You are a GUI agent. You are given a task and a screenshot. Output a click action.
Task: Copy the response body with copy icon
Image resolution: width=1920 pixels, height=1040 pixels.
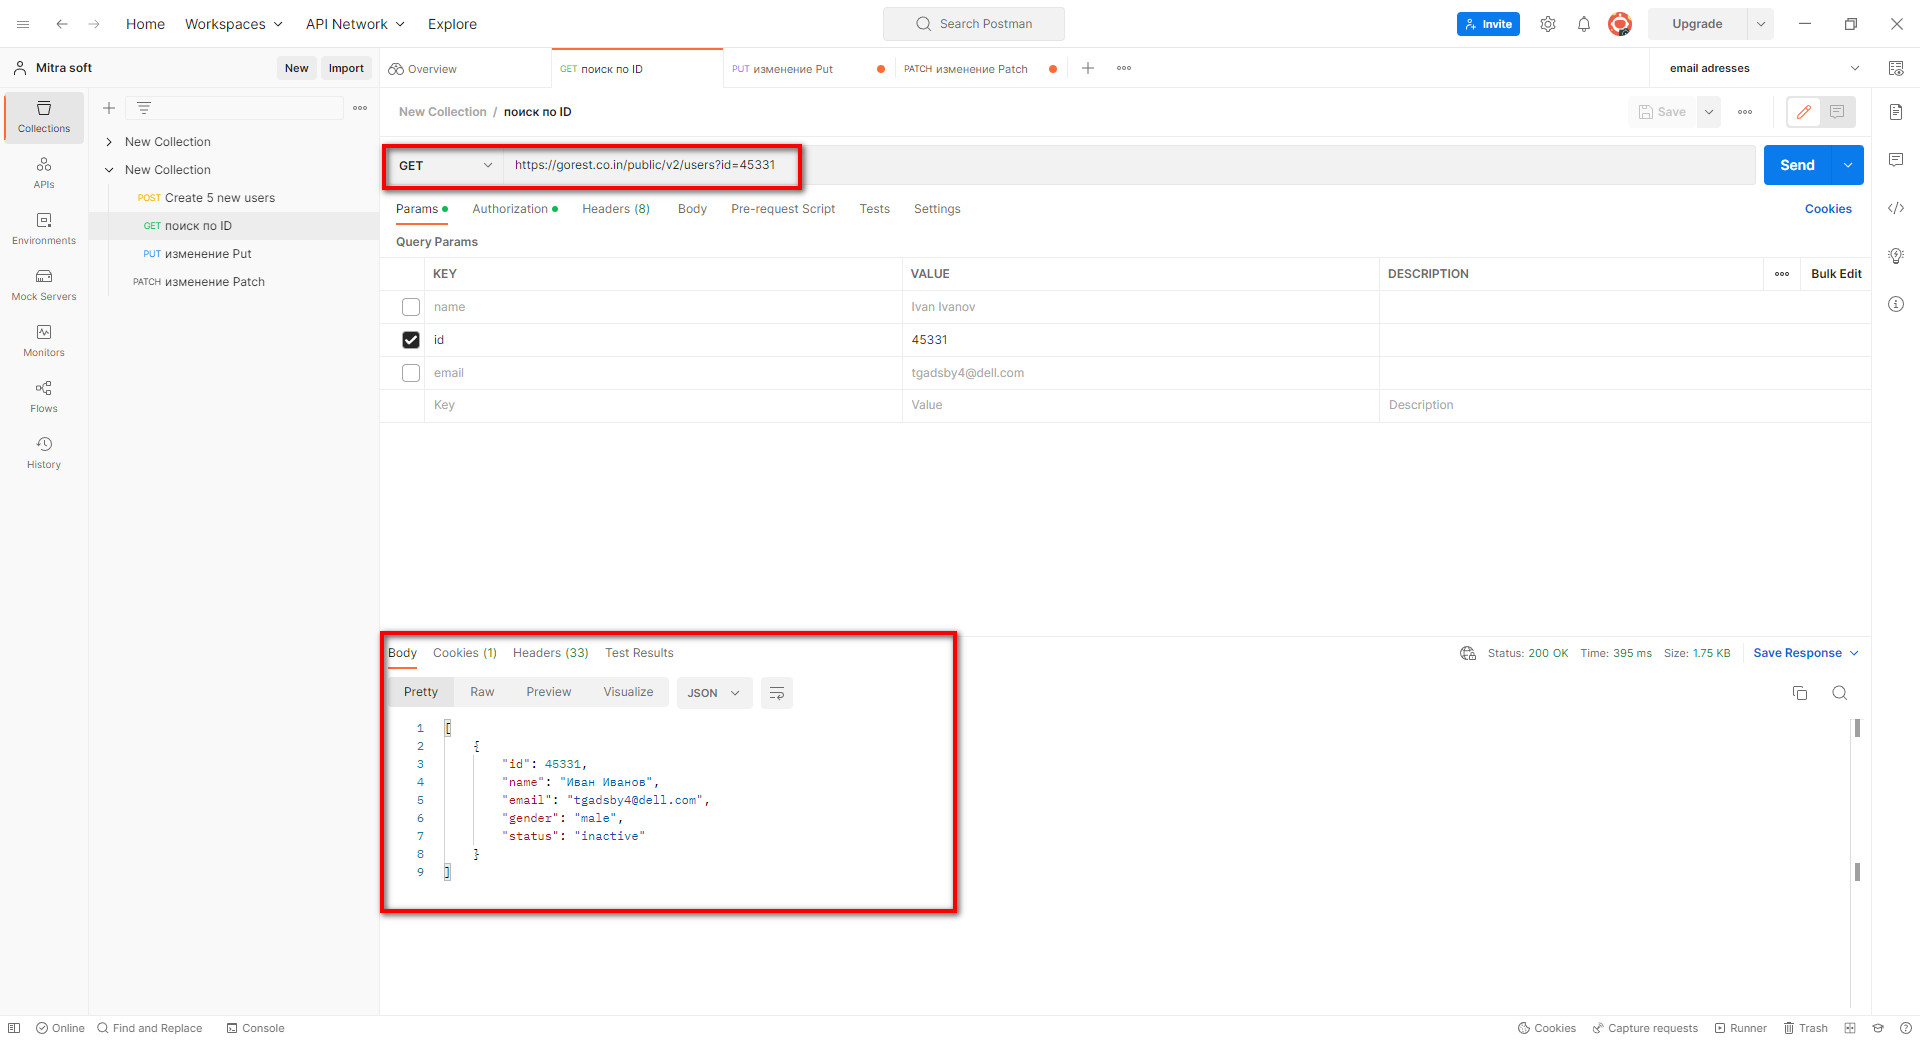[x=1800, y=693]
